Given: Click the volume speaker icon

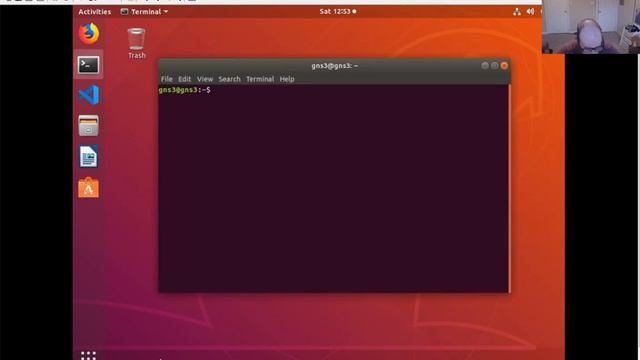Looking at the screenshot, I should [530, 12].
